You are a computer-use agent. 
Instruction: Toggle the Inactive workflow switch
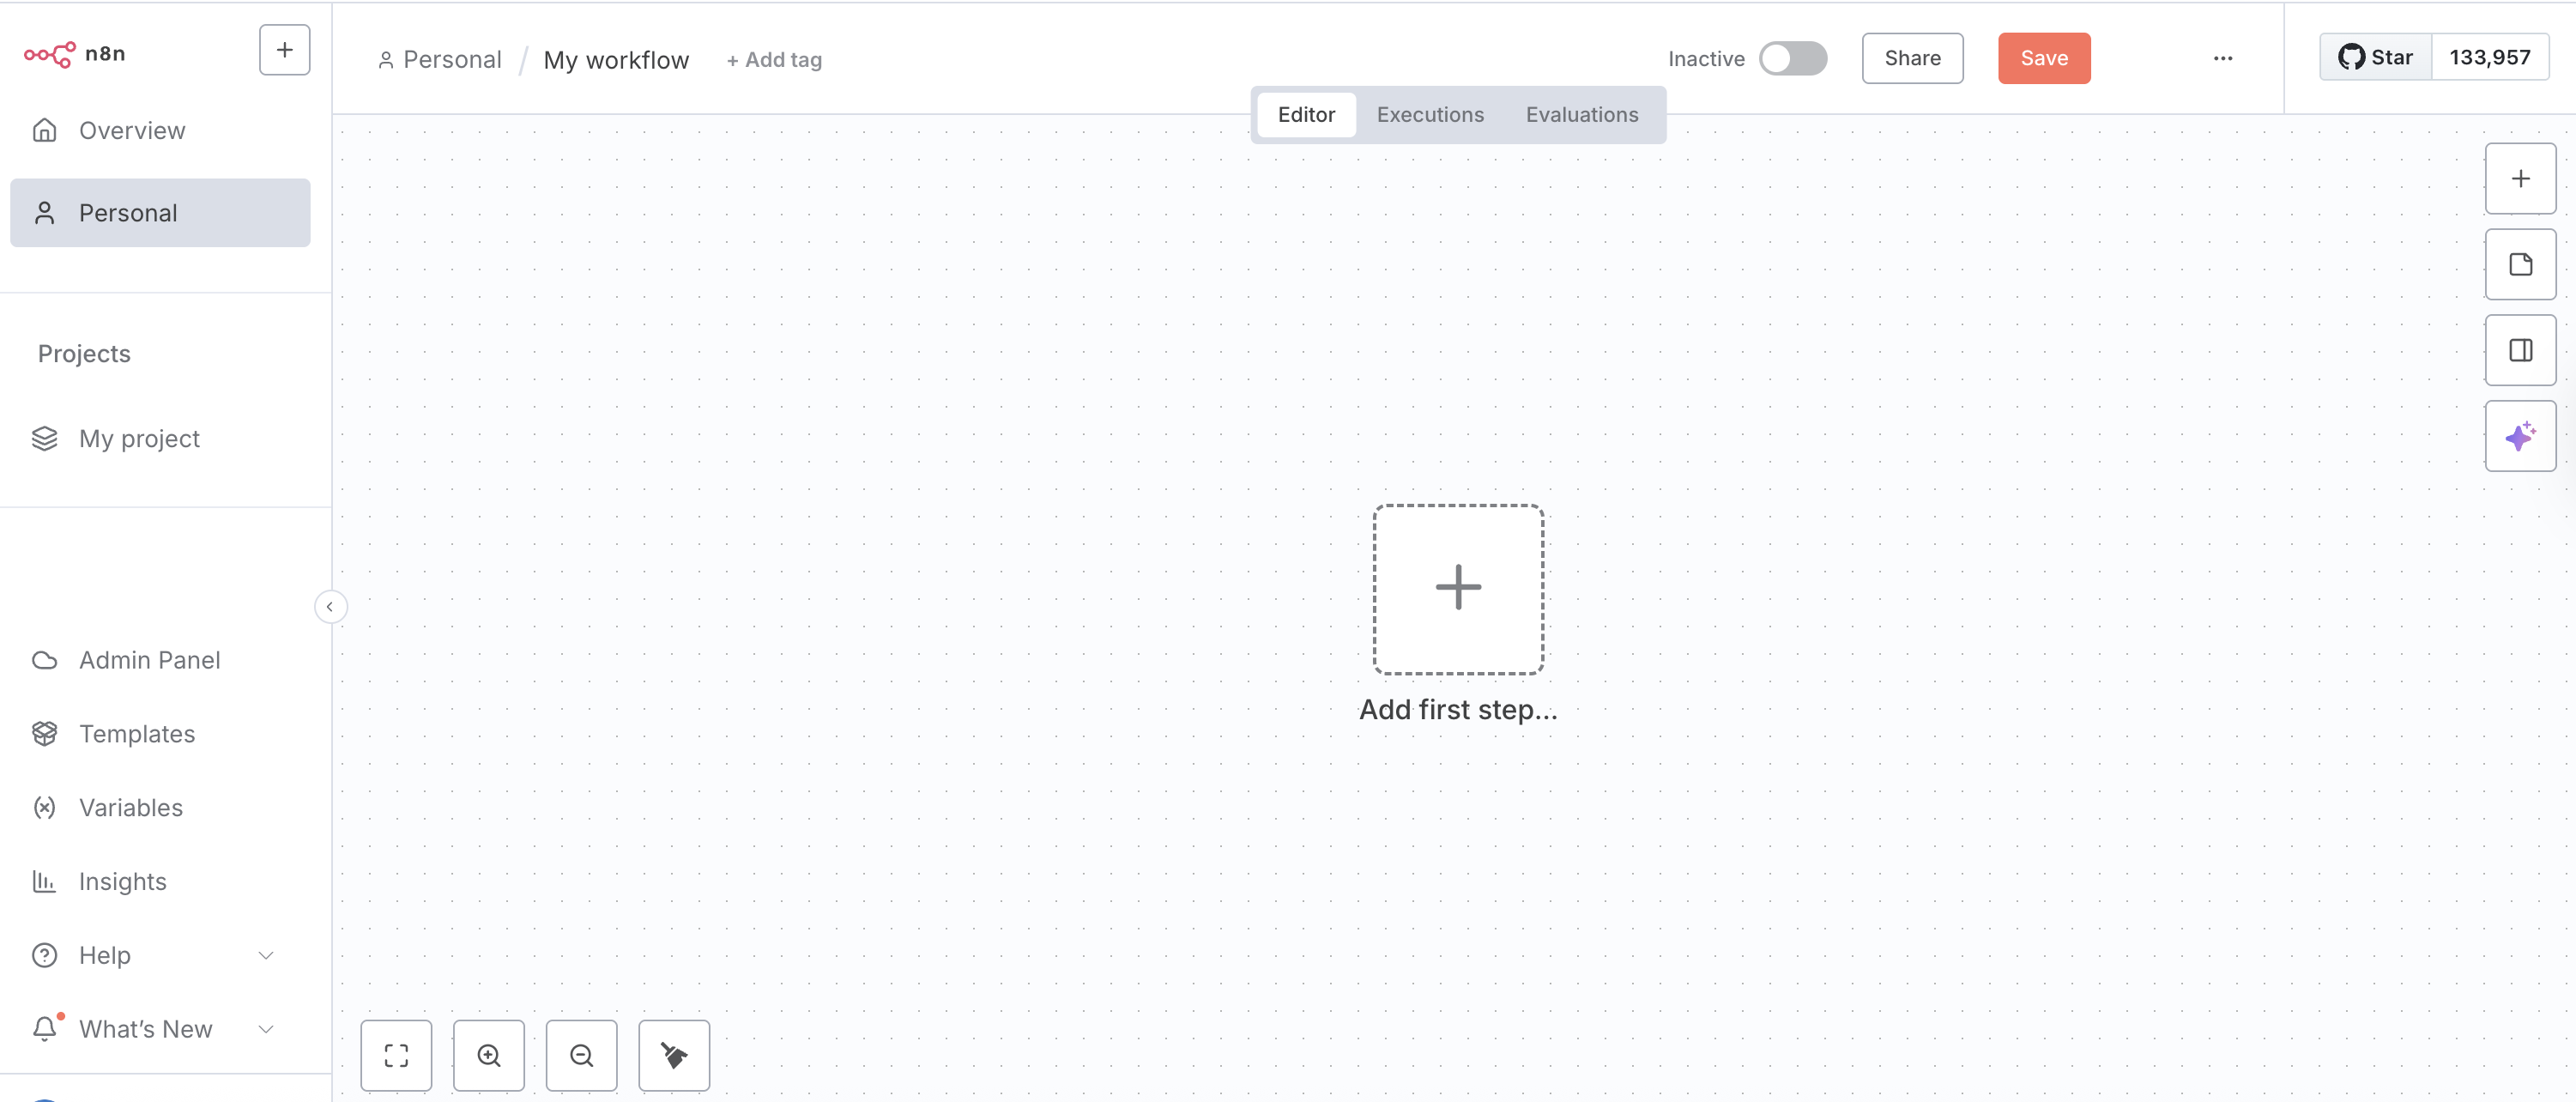pos(1793,58)
